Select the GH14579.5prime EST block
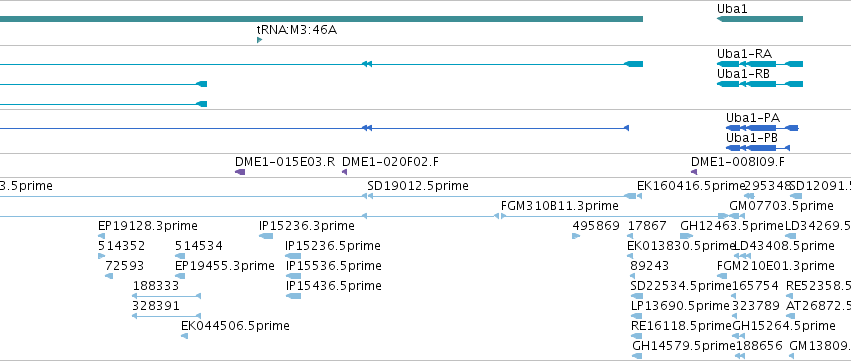 (x=637, y=356)
